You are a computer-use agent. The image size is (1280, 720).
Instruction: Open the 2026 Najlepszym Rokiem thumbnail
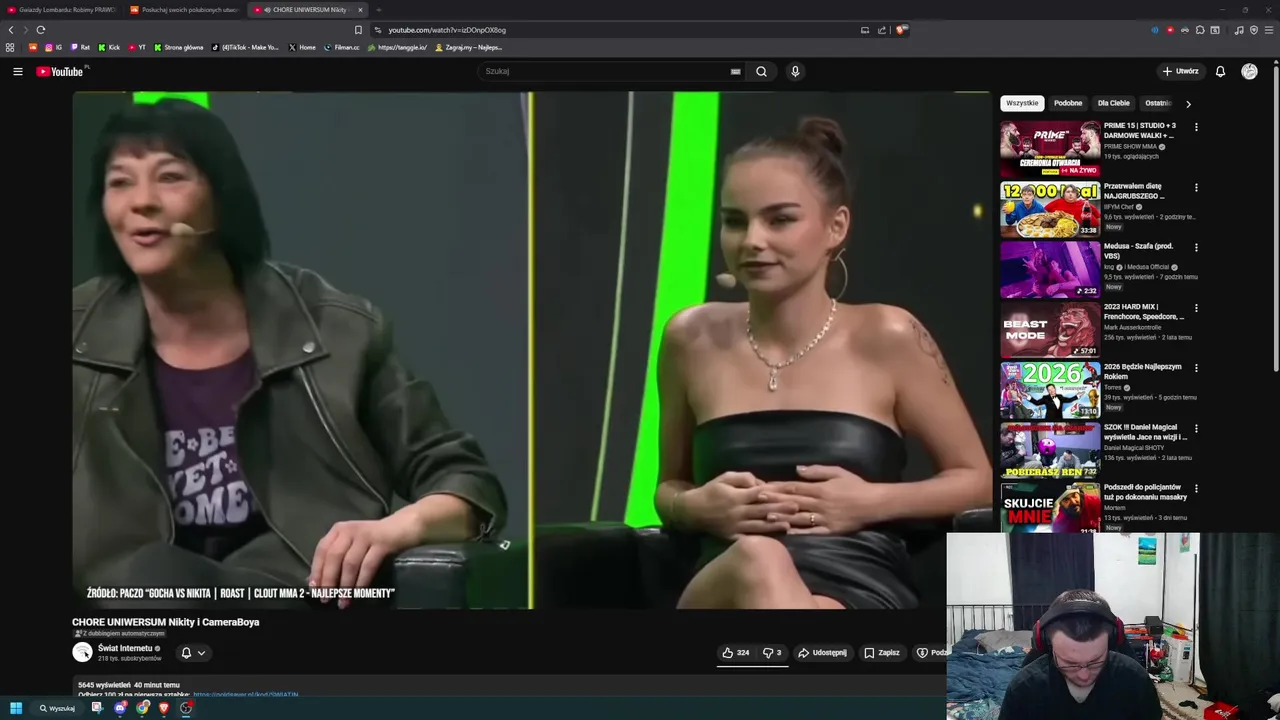coord(1050,389)
